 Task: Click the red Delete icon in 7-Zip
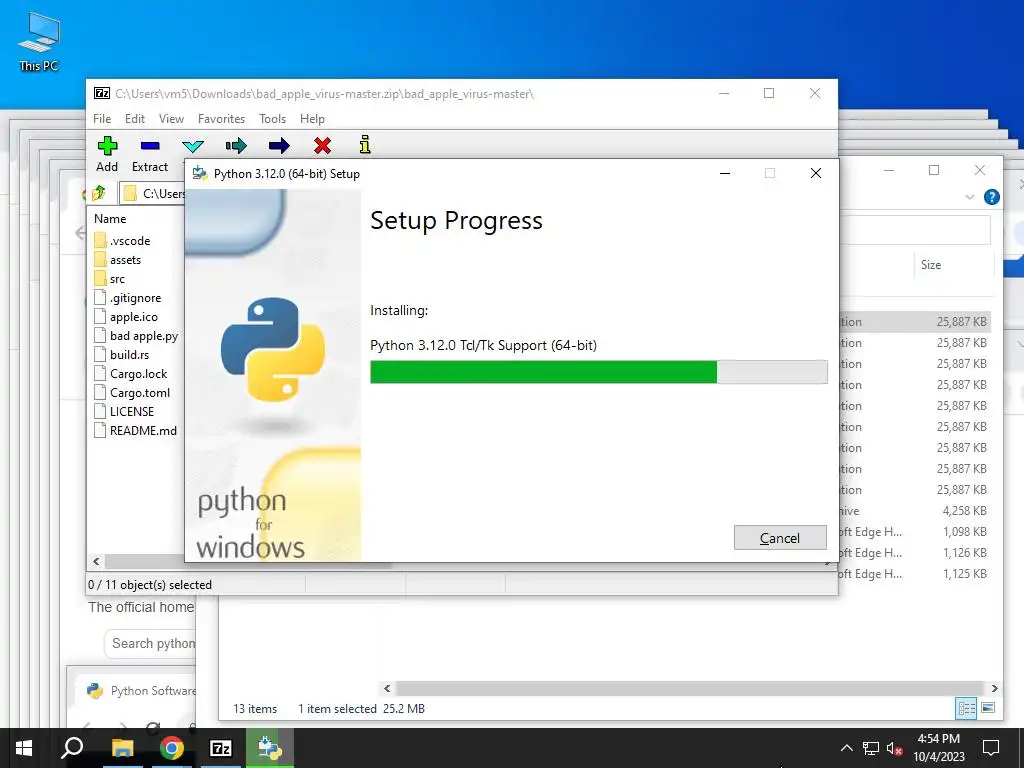point(322,146)
